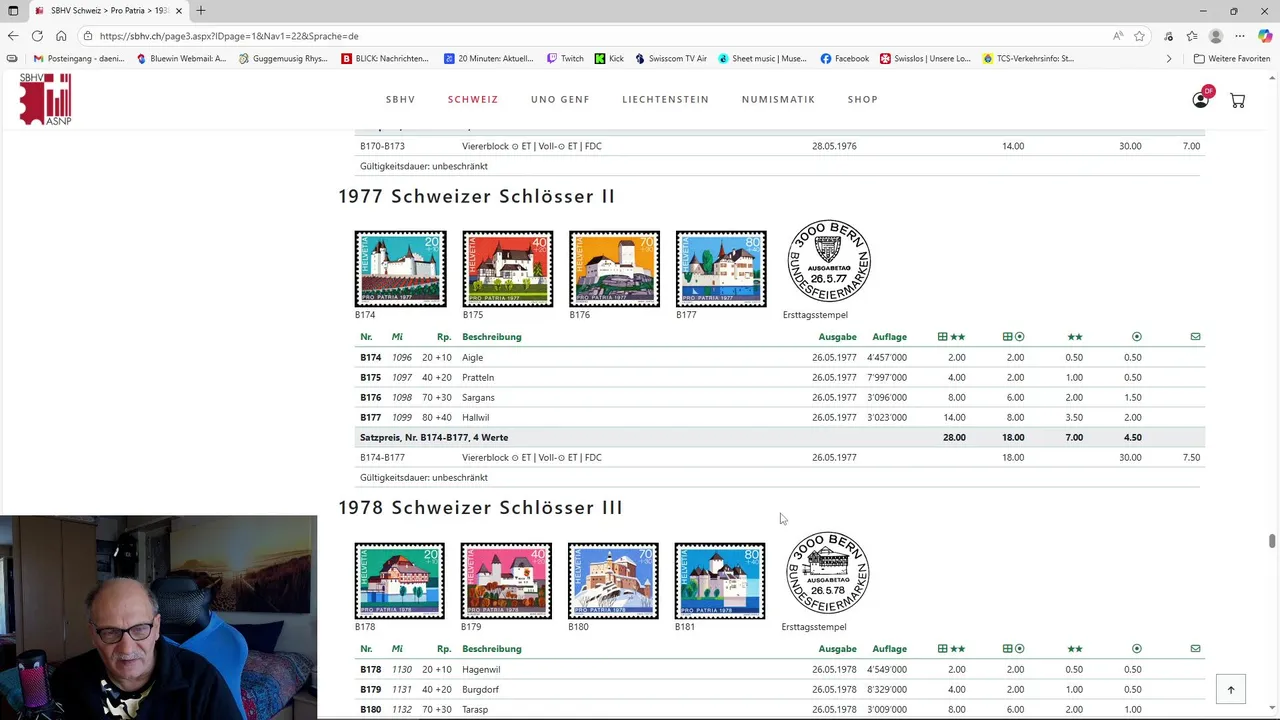Viewport: 1280px width, 720px height.
Task: Reload the page with refresh icon
Action: [37, 36]
